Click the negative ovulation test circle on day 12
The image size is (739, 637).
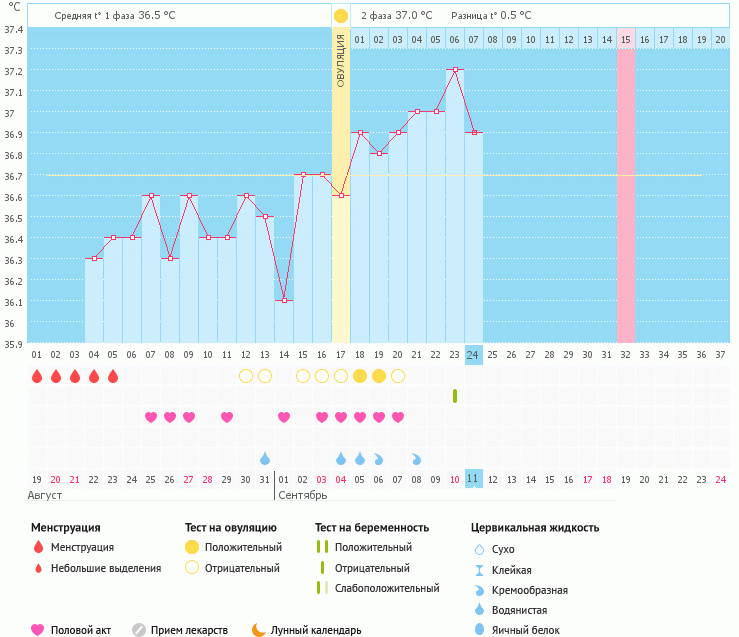click(246, 376)
